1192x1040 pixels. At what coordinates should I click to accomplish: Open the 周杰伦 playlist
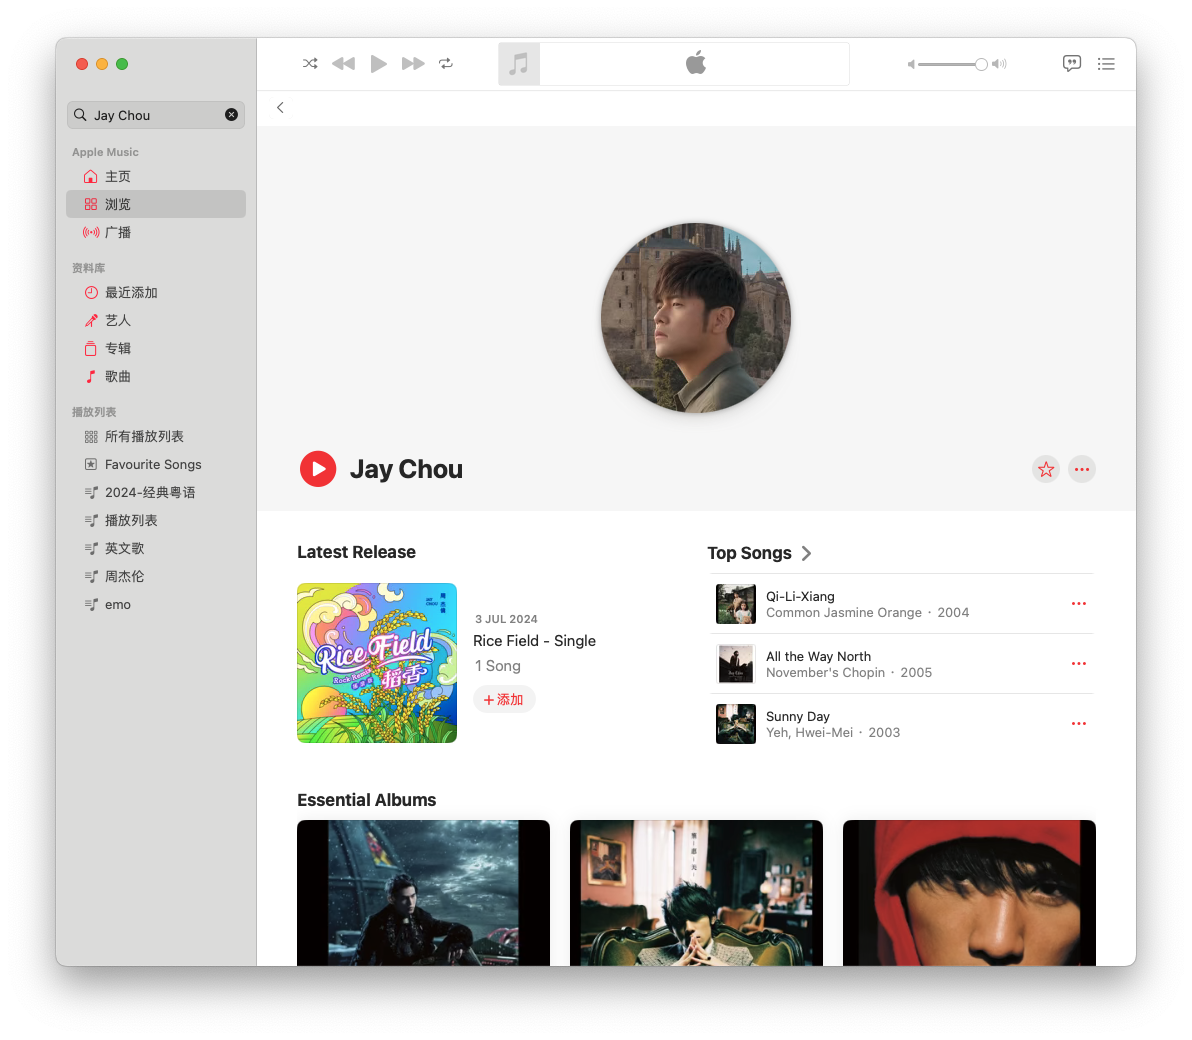[x=156, y=576]
